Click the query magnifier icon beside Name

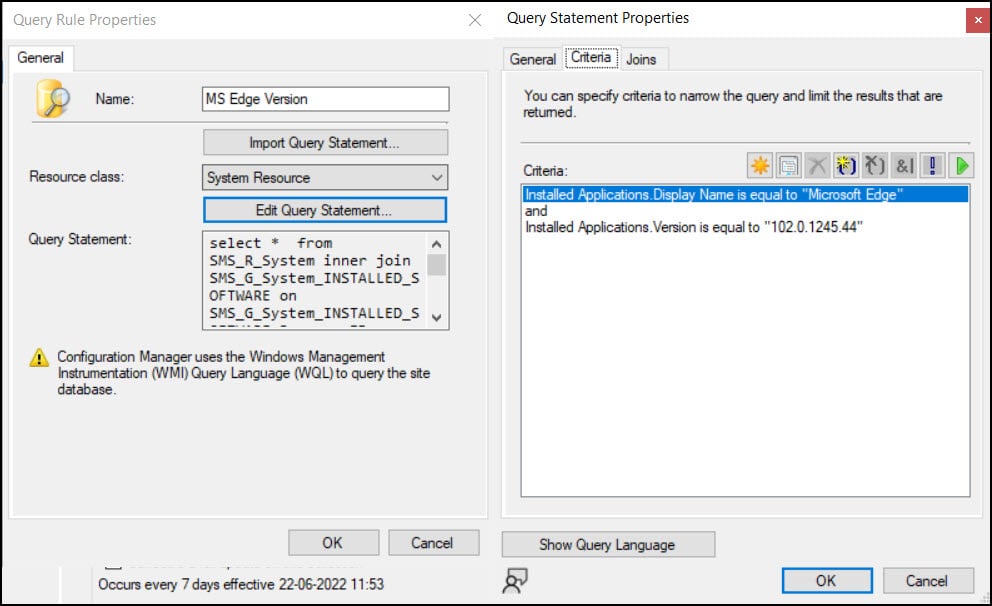53,99
